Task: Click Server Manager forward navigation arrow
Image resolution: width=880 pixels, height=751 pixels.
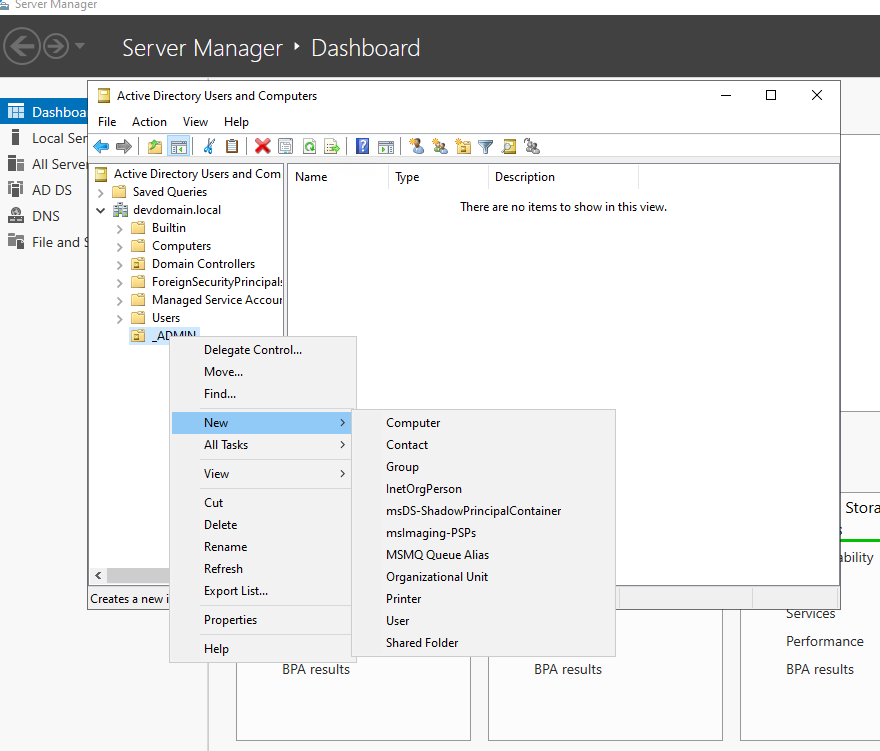Action: [x=56, y=46]
